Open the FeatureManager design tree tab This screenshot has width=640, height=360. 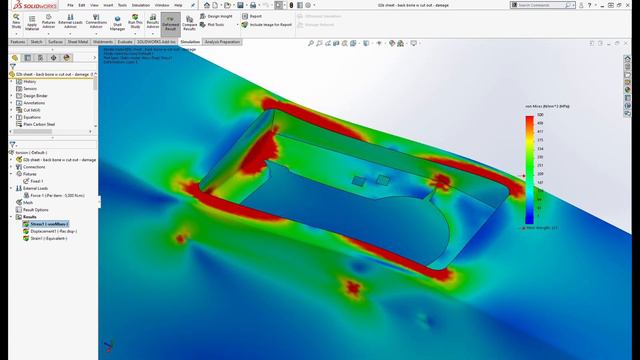click(15, 58)
